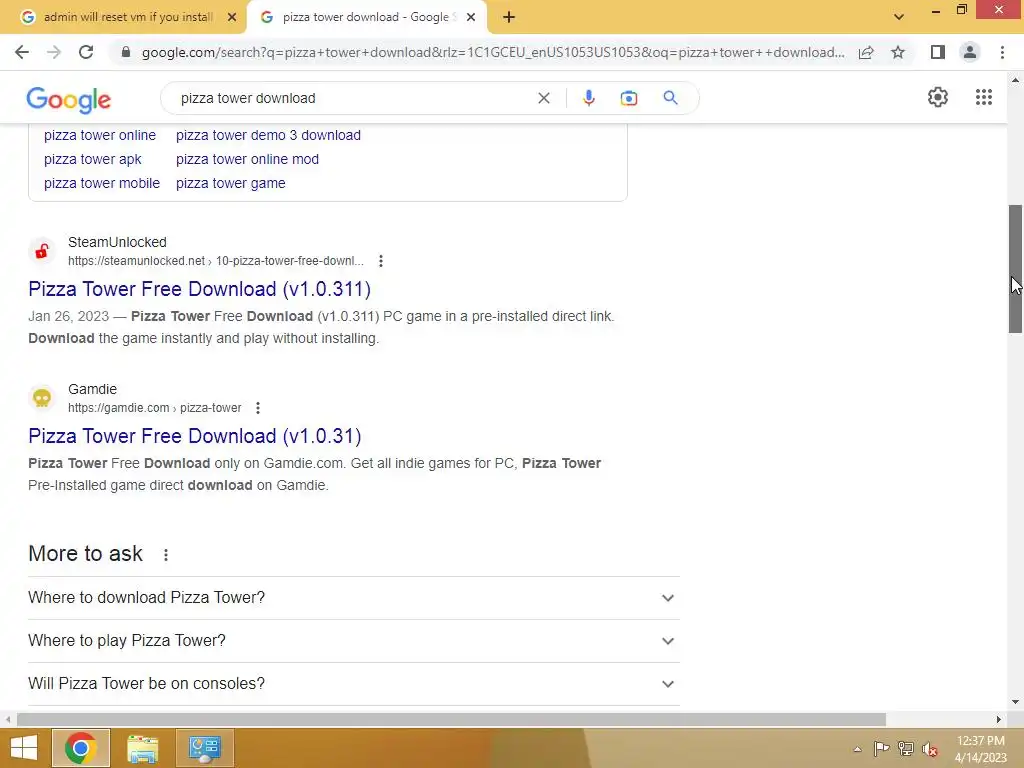Open File Explorer from the taskbar
The image size is (1024, 768).
tap(142, 748)
